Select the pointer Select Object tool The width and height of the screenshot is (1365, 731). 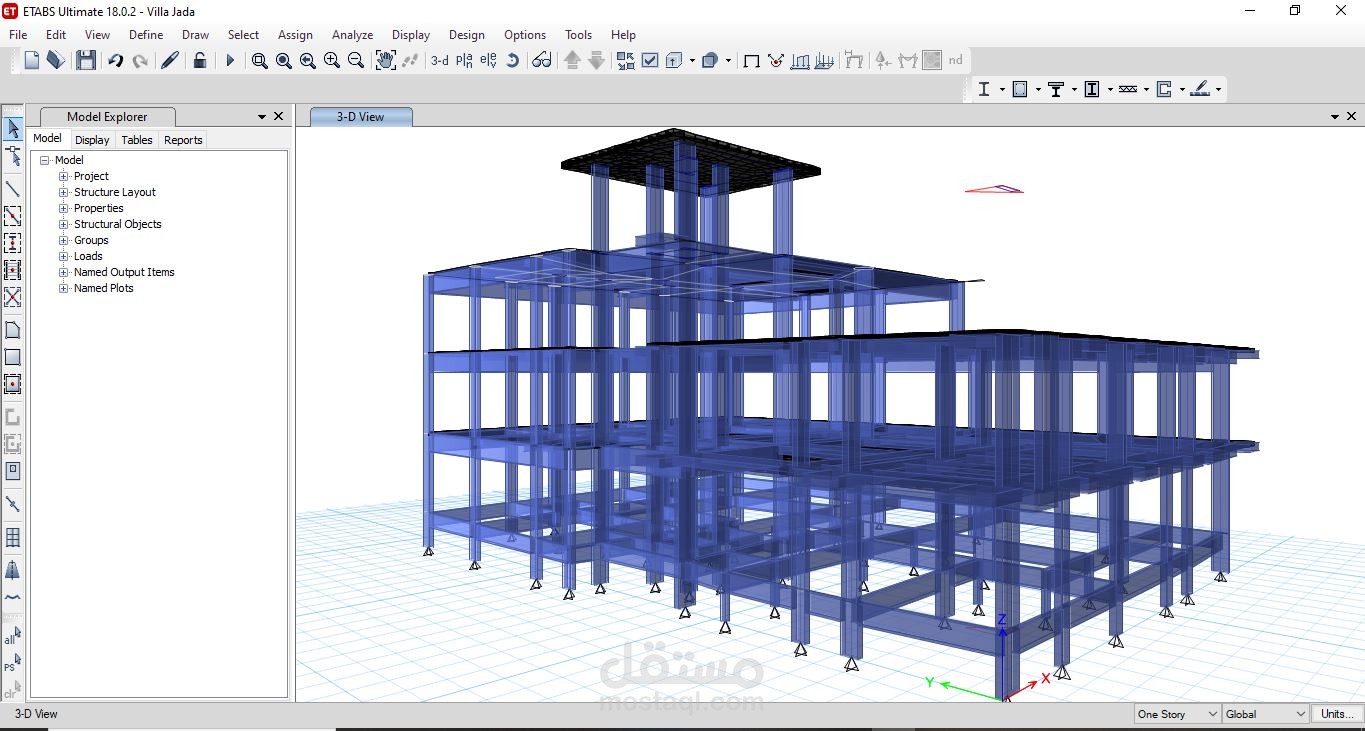pyautogui.click(x=13, y=129)
